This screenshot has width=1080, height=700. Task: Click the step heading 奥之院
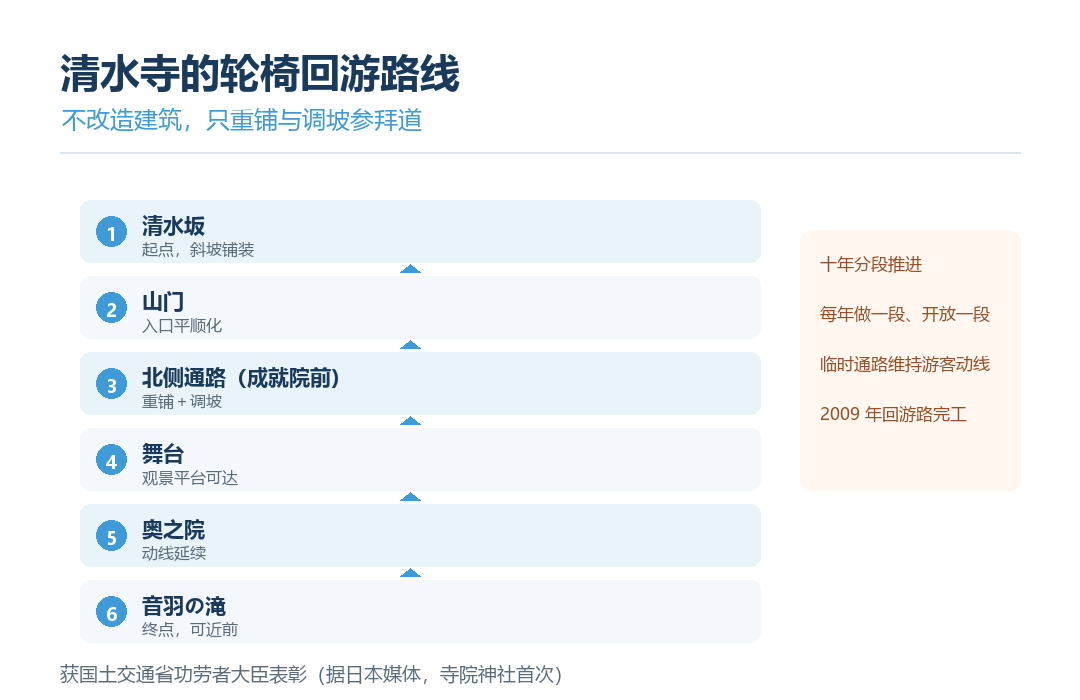[x=173, y=529]
